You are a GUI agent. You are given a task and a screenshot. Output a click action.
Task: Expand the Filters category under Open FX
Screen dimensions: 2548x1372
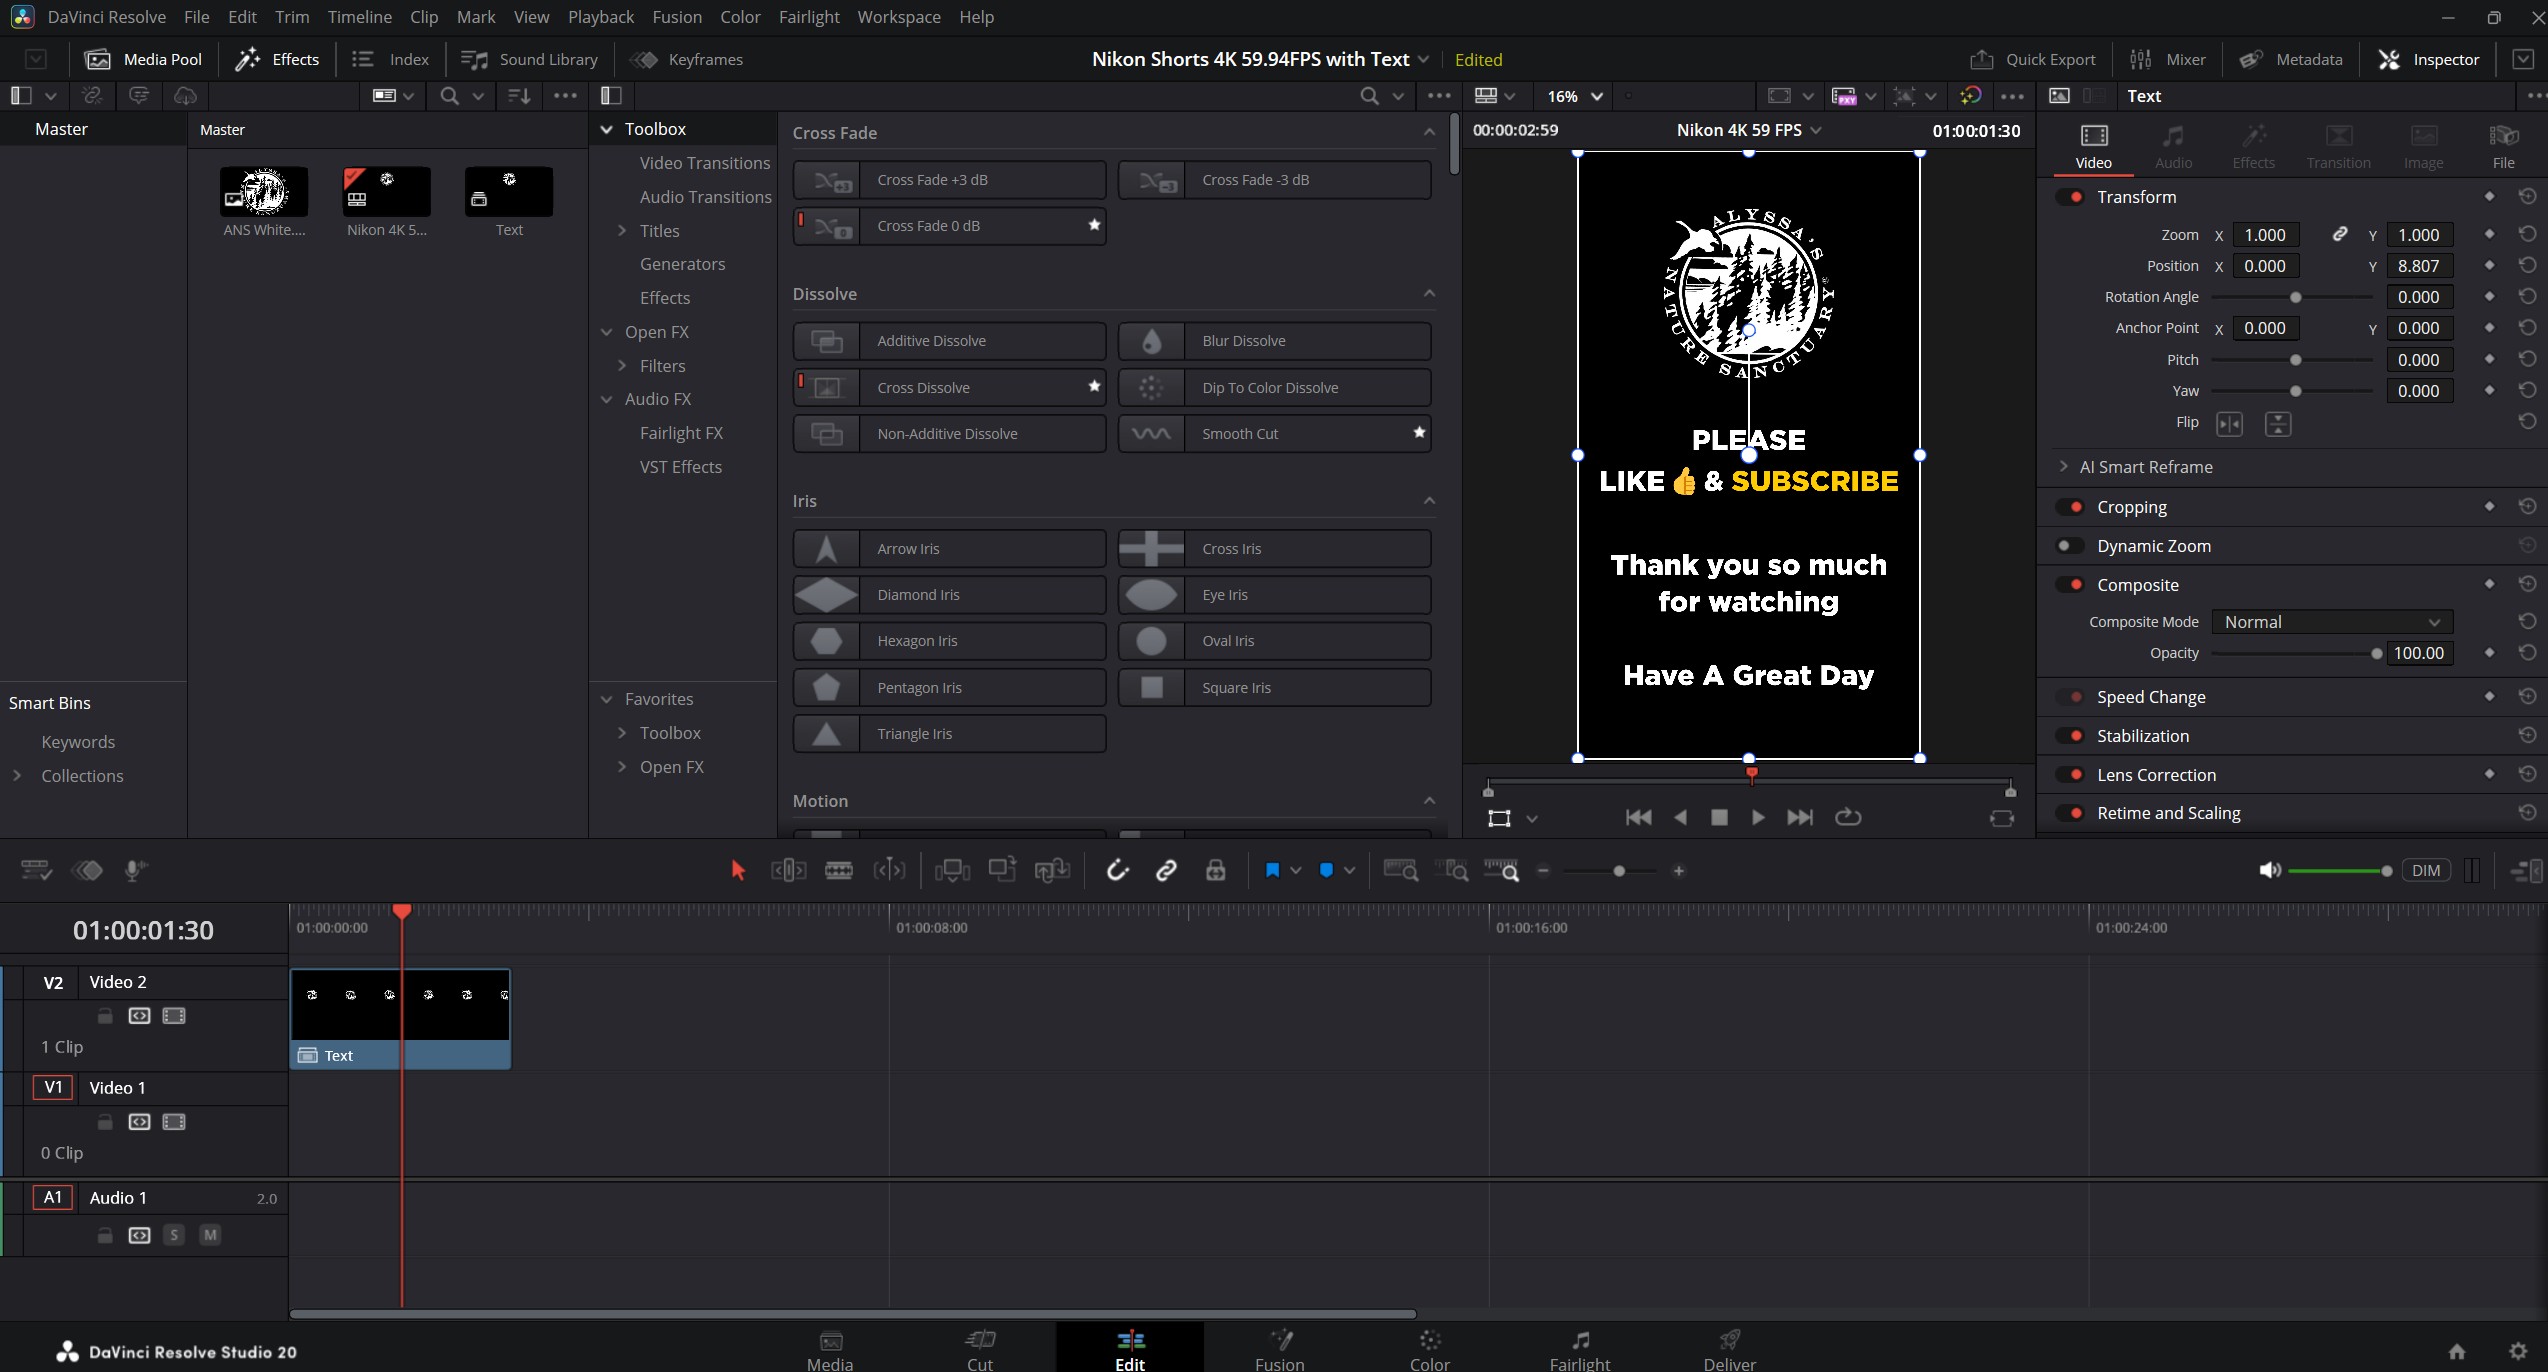622,366
